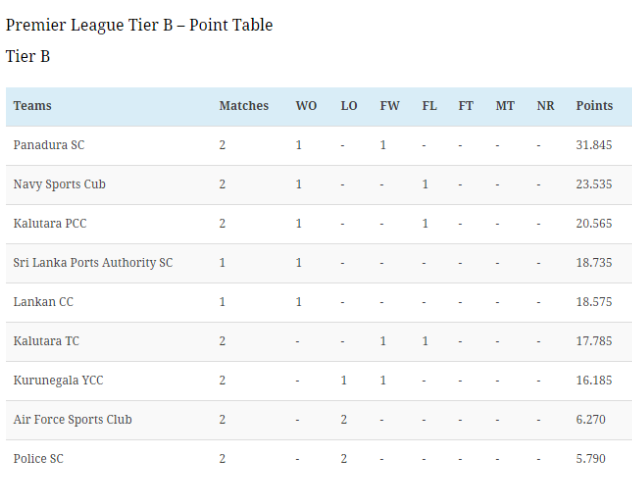The image size is (632, 478).
Task: Click the Points column header
Action: point(594,106)
